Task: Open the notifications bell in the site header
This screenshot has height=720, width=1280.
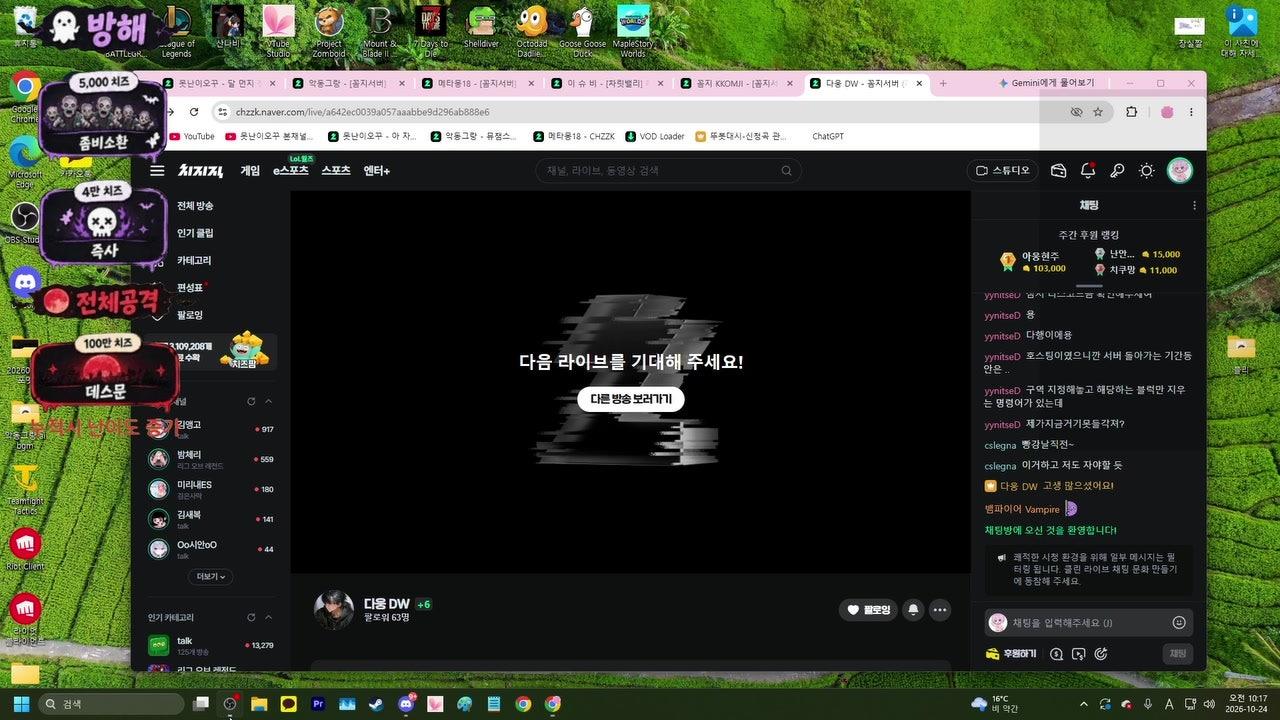Action: click(1088, 171)
